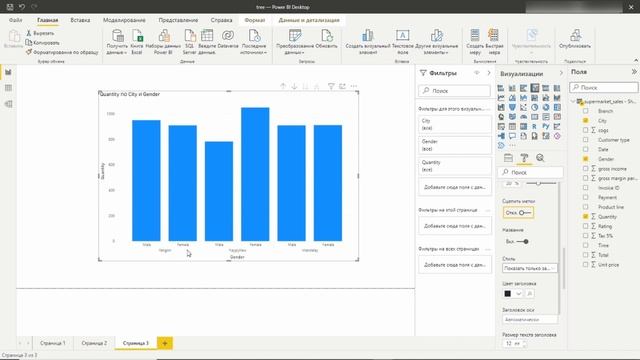
Task: Add a new page with plus button
Action: [x=165, y=343]
